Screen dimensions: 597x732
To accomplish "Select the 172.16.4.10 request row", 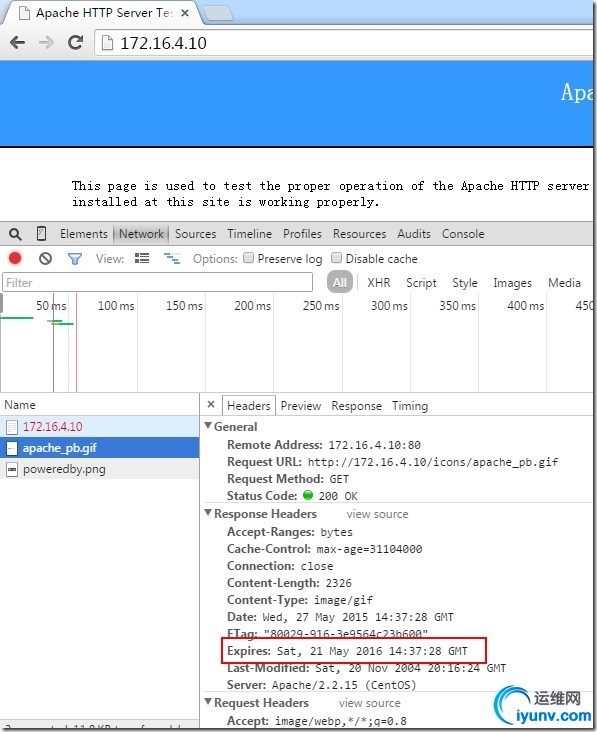I will point(99,427).
